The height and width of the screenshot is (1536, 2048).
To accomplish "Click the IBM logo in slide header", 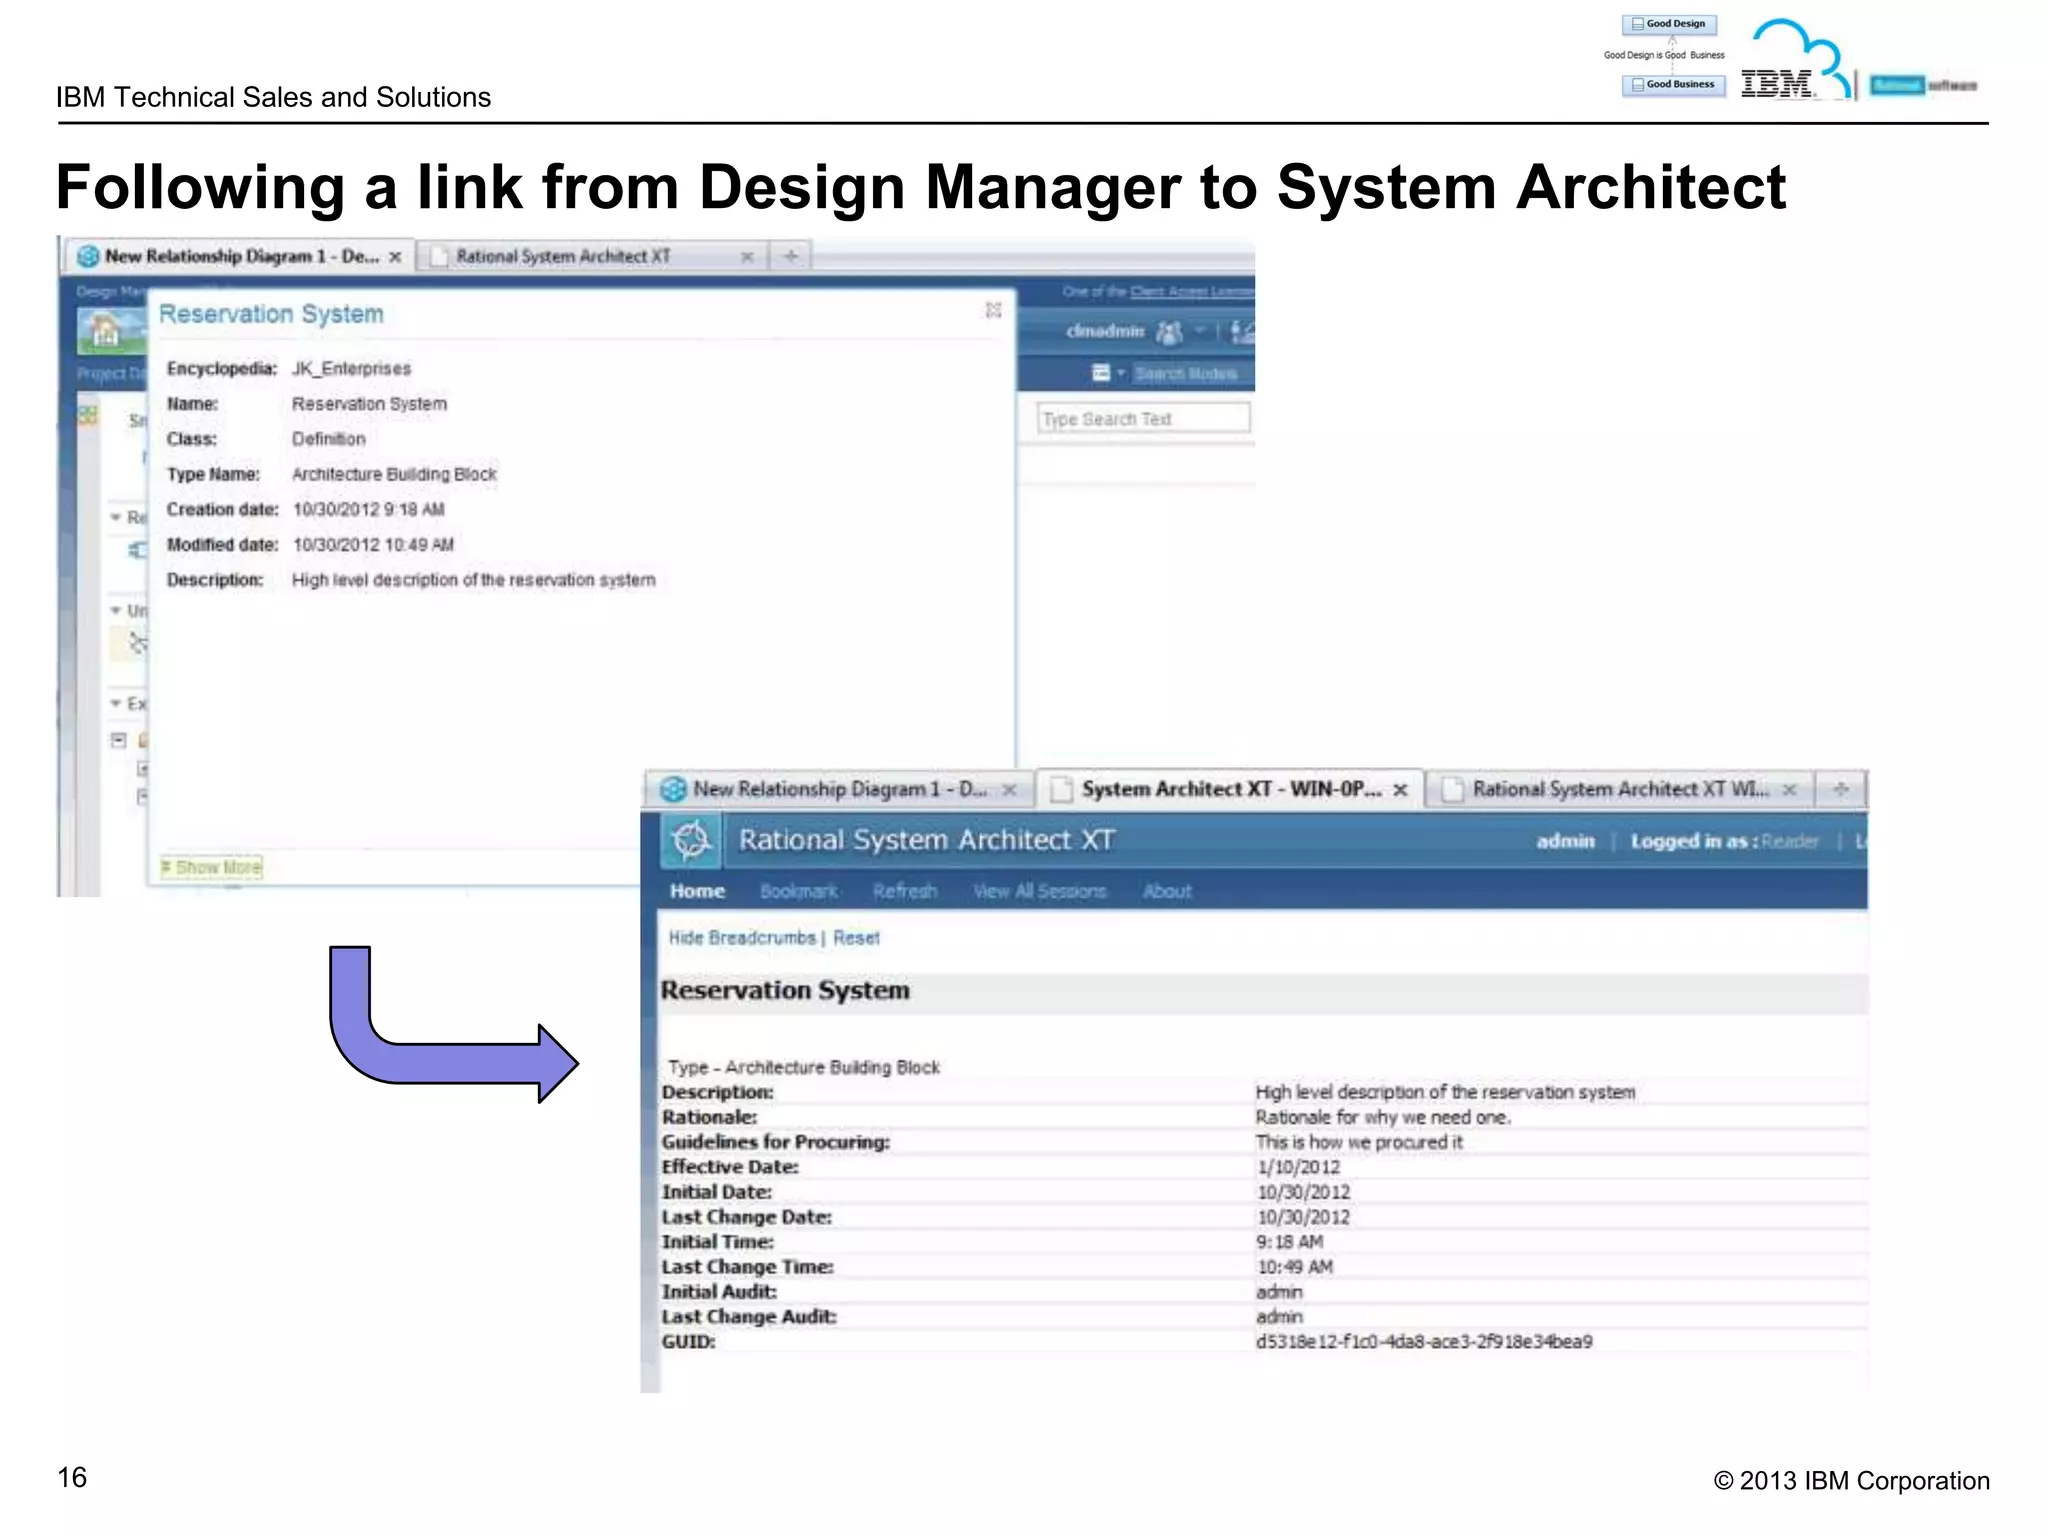I will [x=1777, y=84].
